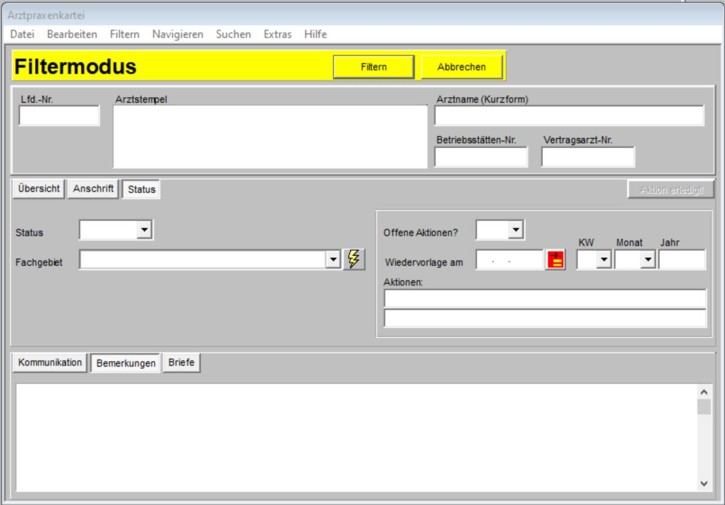The width and height of the screenshot is (725, 505).
Task: Click the Abbrechen button
Action: (x=461, y=67)
